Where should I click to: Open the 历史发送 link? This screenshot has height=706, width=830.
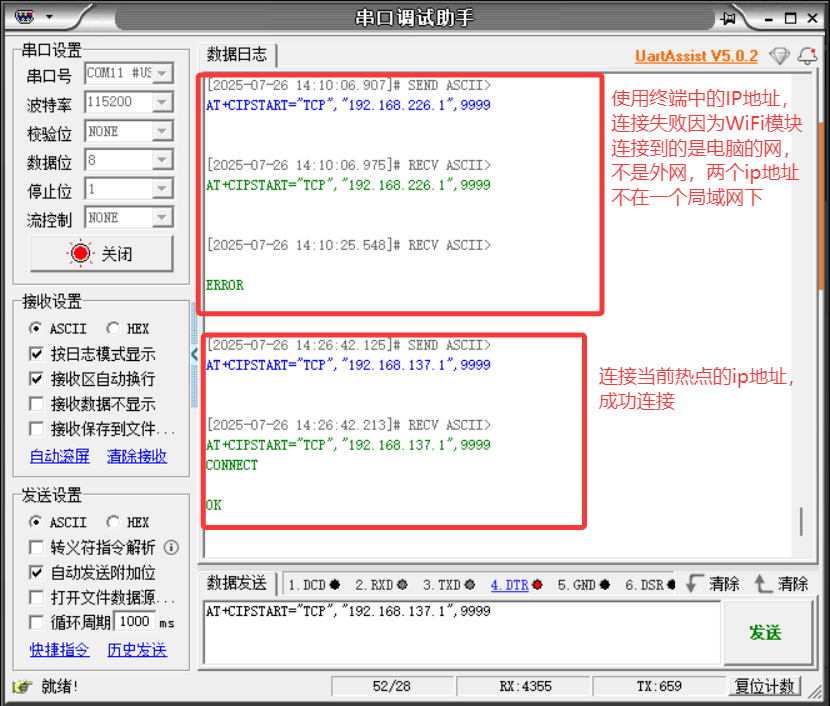137,649
